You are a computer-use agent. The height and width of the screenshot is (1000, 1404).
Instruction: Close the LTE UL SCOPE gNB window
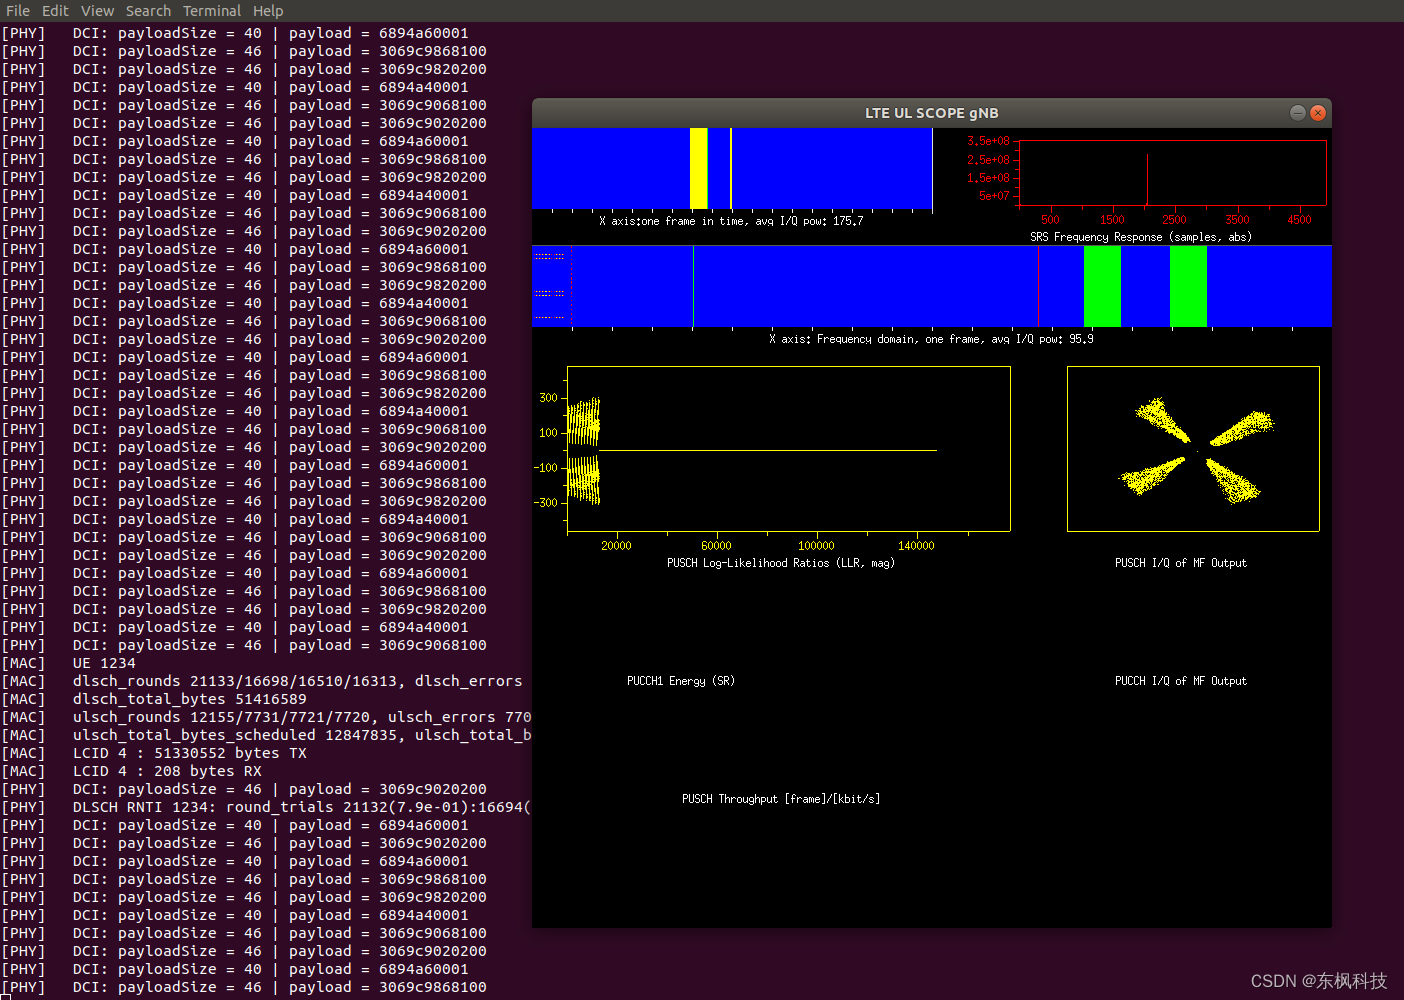[x=1318, y=113]
